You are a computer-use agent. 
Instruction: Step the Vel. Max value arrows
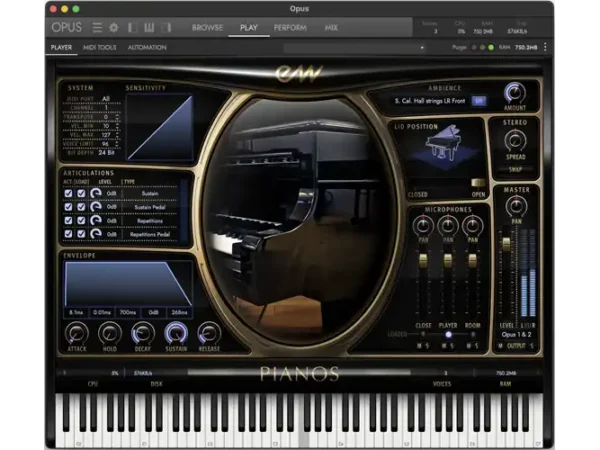click(117, 135)
